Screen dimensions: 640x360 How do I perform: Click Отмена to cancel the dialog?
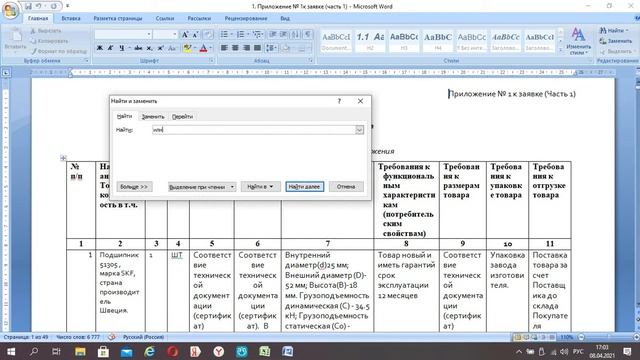[346, 187]
